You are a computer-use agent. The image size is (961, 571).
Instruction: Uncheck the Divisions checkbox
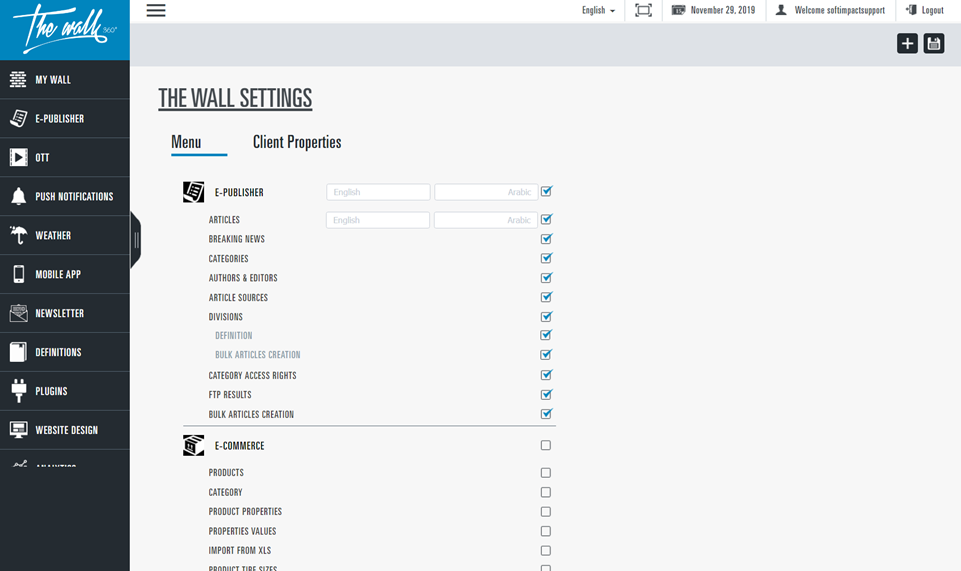click(x=546, y=316)
